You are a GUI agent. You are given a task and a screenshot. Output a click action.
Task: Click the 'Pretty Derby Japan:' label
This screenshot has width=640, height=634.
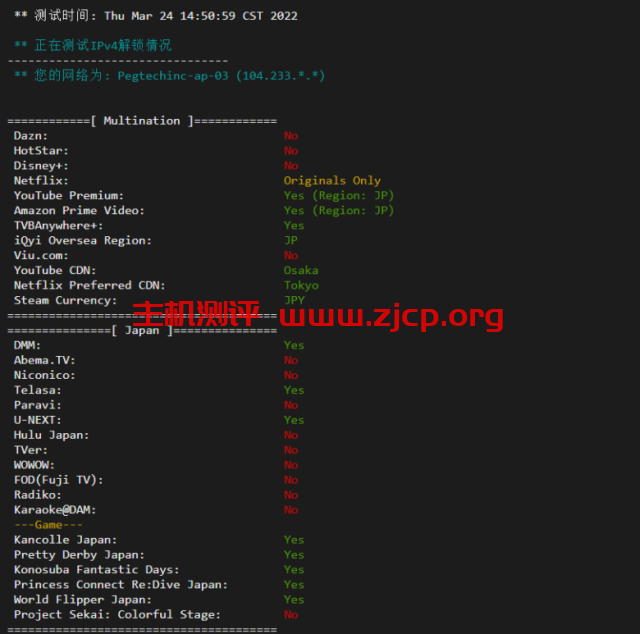(79, 555)
